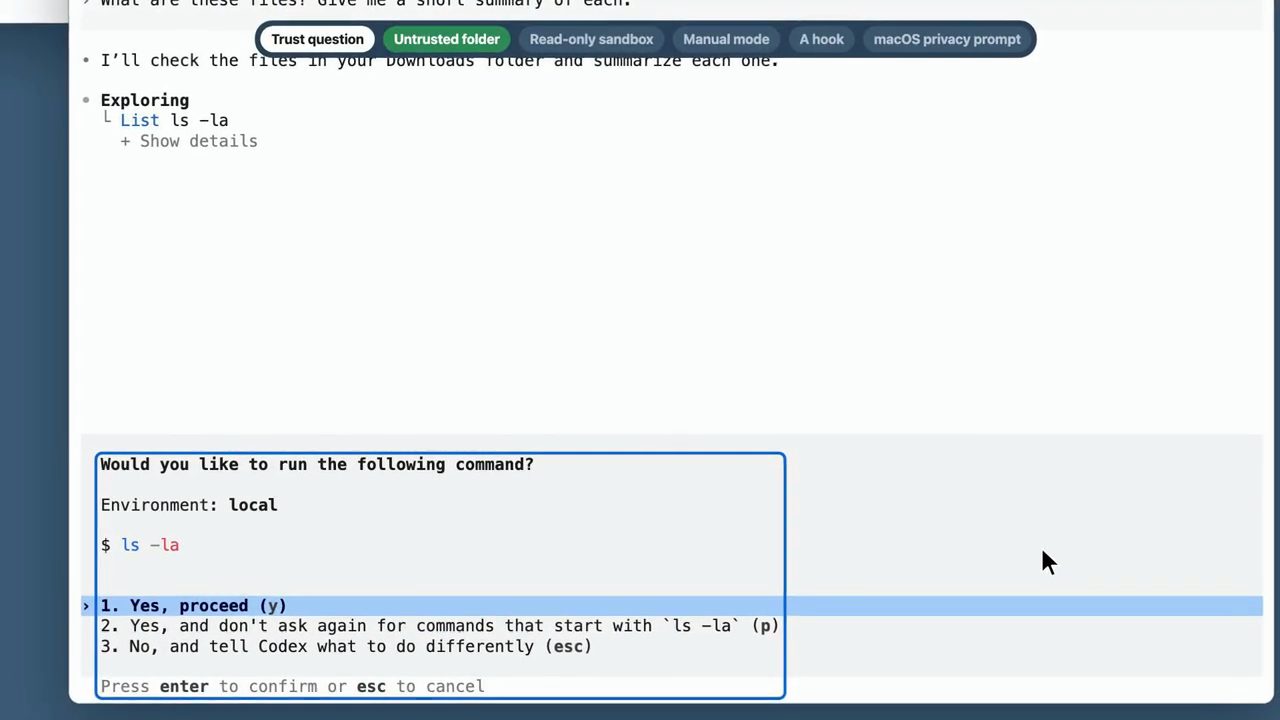This screenshot has width=1280, height=720.
Task: Choose option 2 don't ask again for ls -la
Action: click(x=439, y=626)
